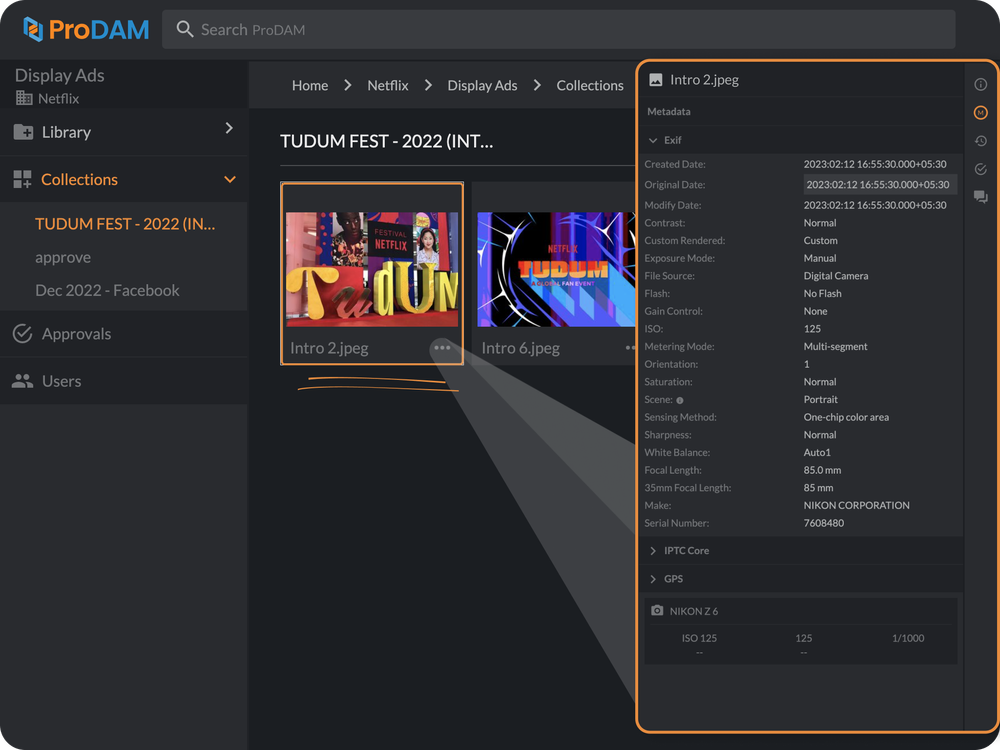This screenshot has height=750, width=1000.
Task: Open the info panel icon
Action: tap(981, 84)
